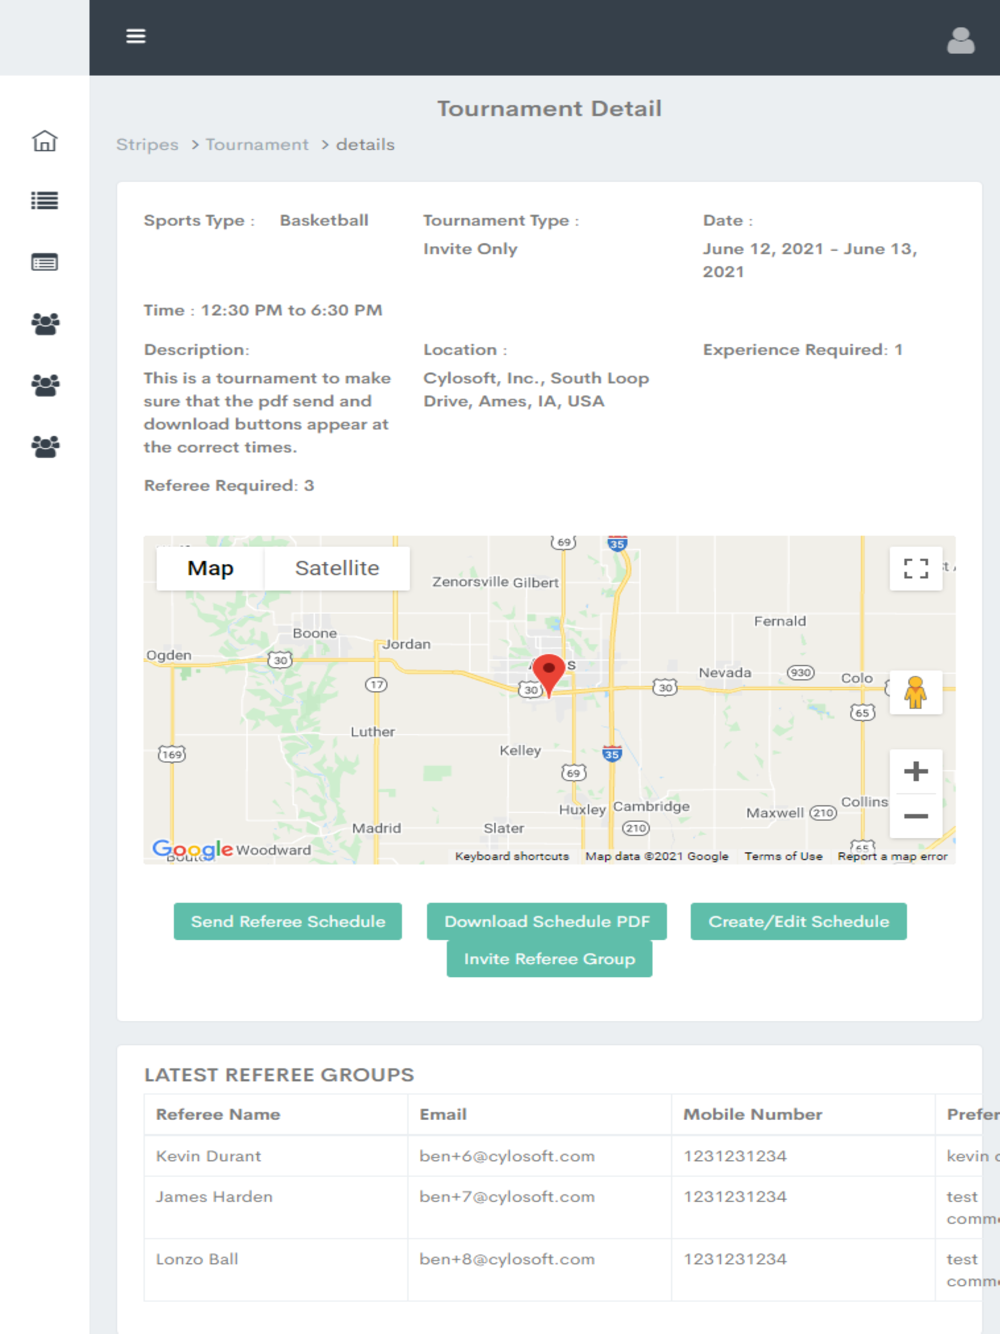Click the Kelley label on the map
The height and width of the screenshot is (1334, 1000).
pos(520,750)
